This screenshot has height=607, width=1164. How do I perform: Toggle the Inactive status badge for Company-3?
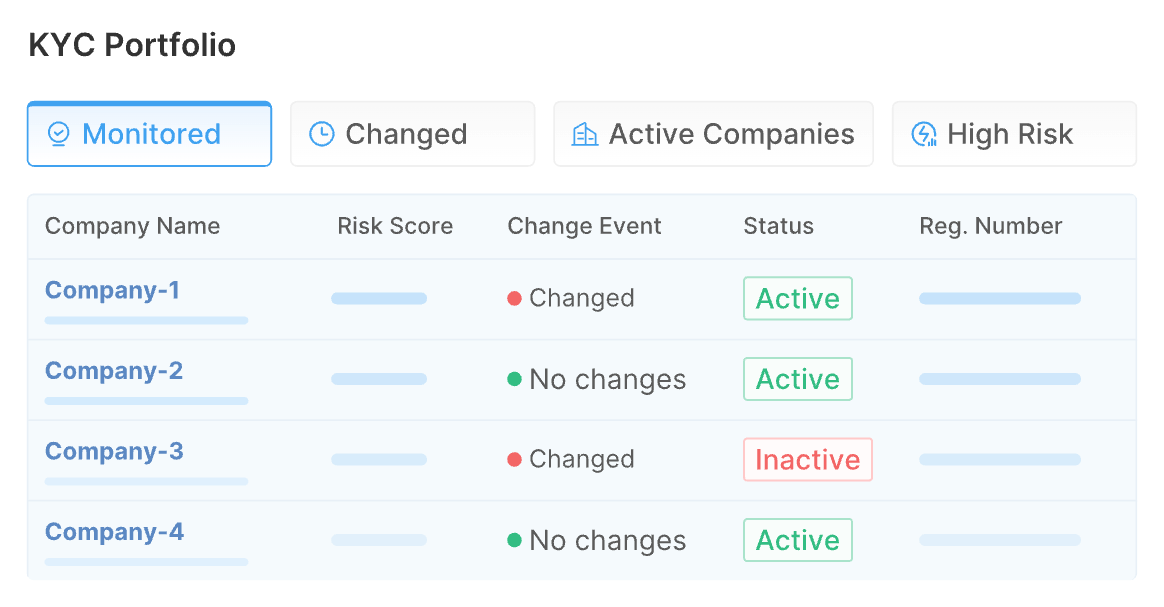807,459
